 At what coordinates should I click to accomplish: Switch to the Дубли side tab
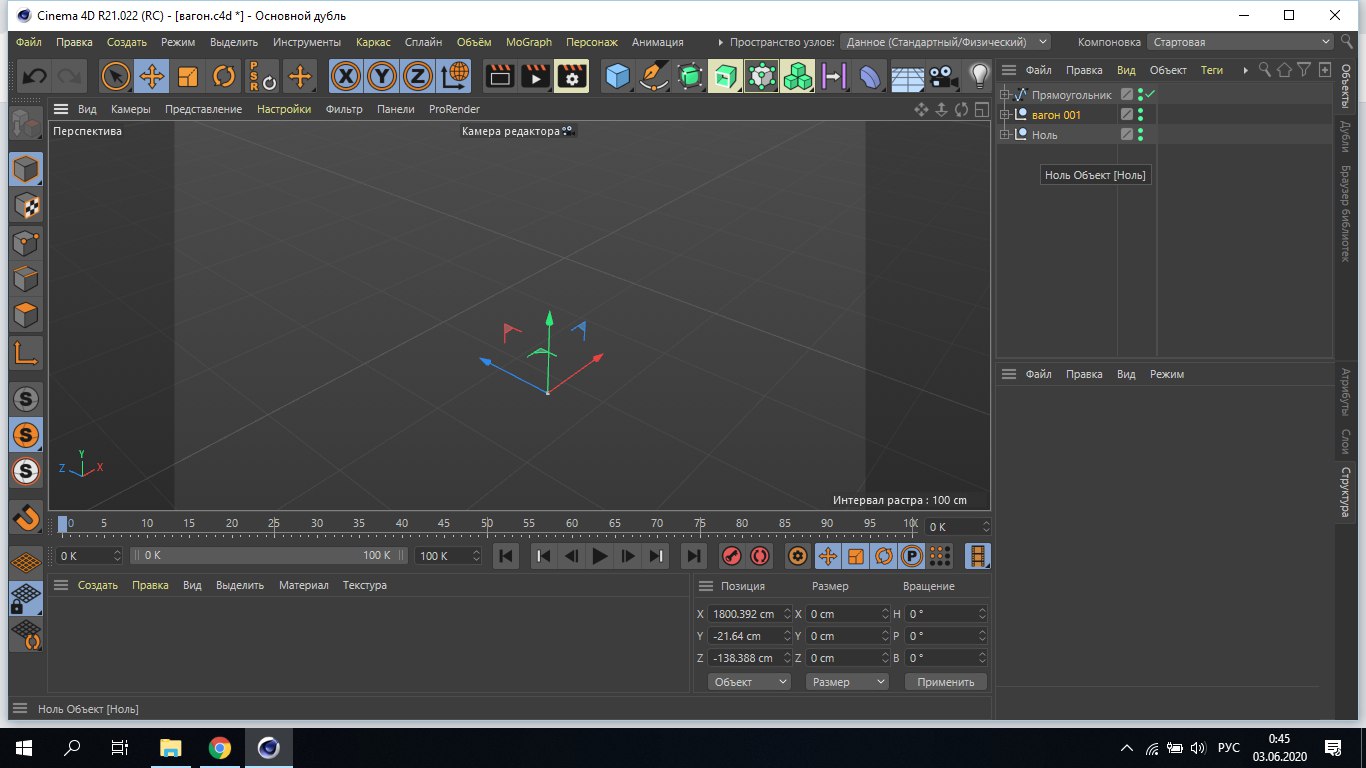pyautogui.click(x=1346, y=137)
